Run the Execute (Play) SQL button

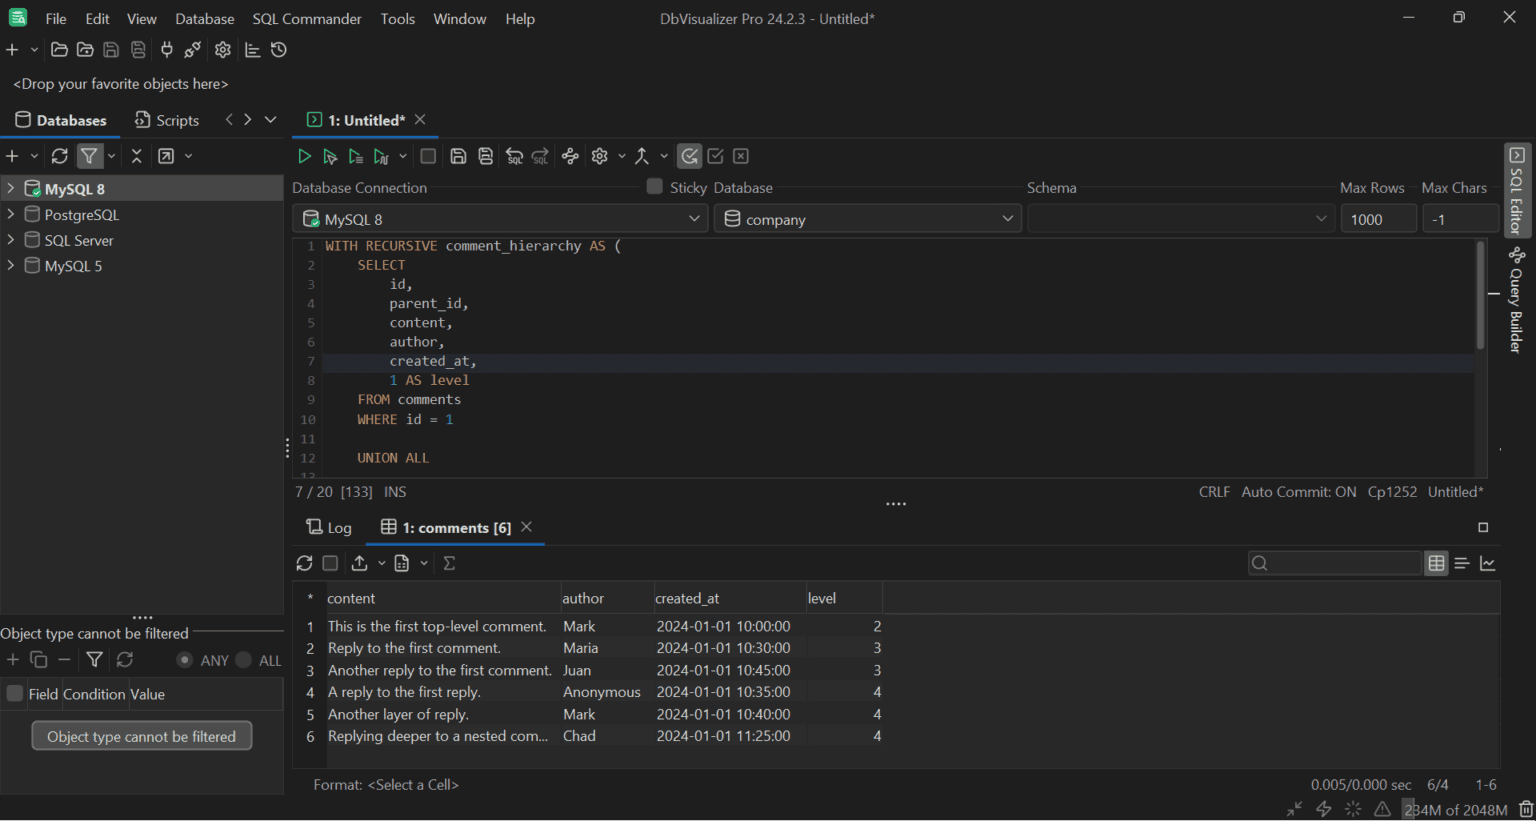point(304,156)
